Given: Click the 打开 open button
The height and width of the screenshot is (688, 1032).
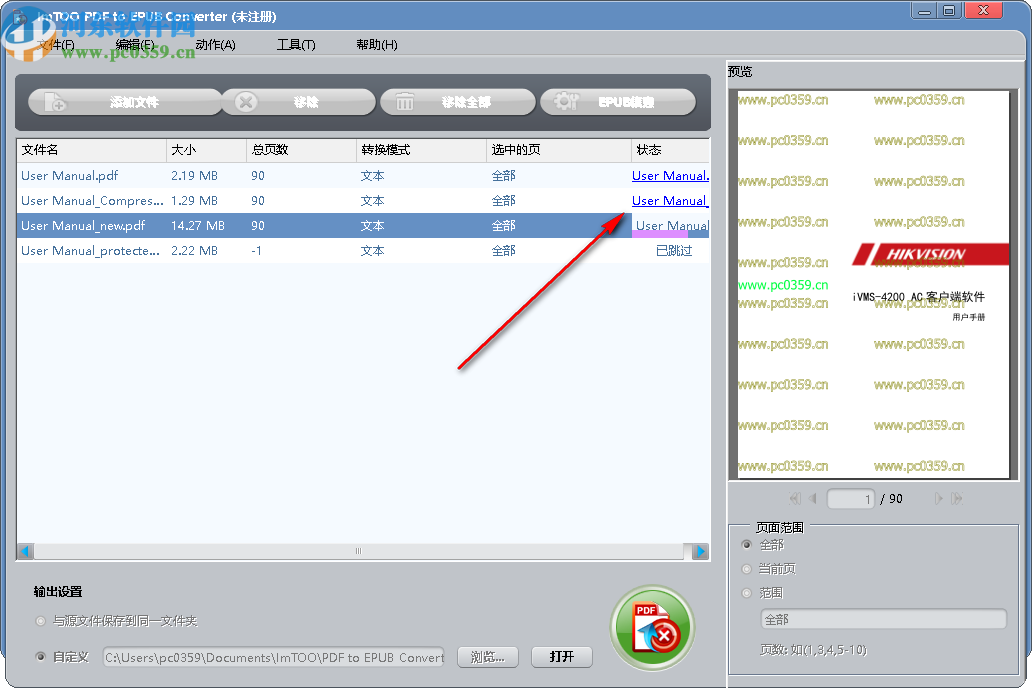Looking at the screenshot, I should pos(563,657).
